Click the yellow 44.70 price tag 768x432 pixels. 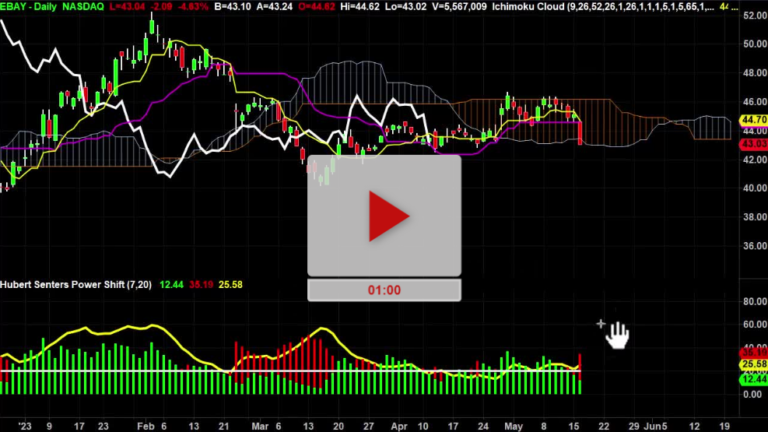click(752, 120)
